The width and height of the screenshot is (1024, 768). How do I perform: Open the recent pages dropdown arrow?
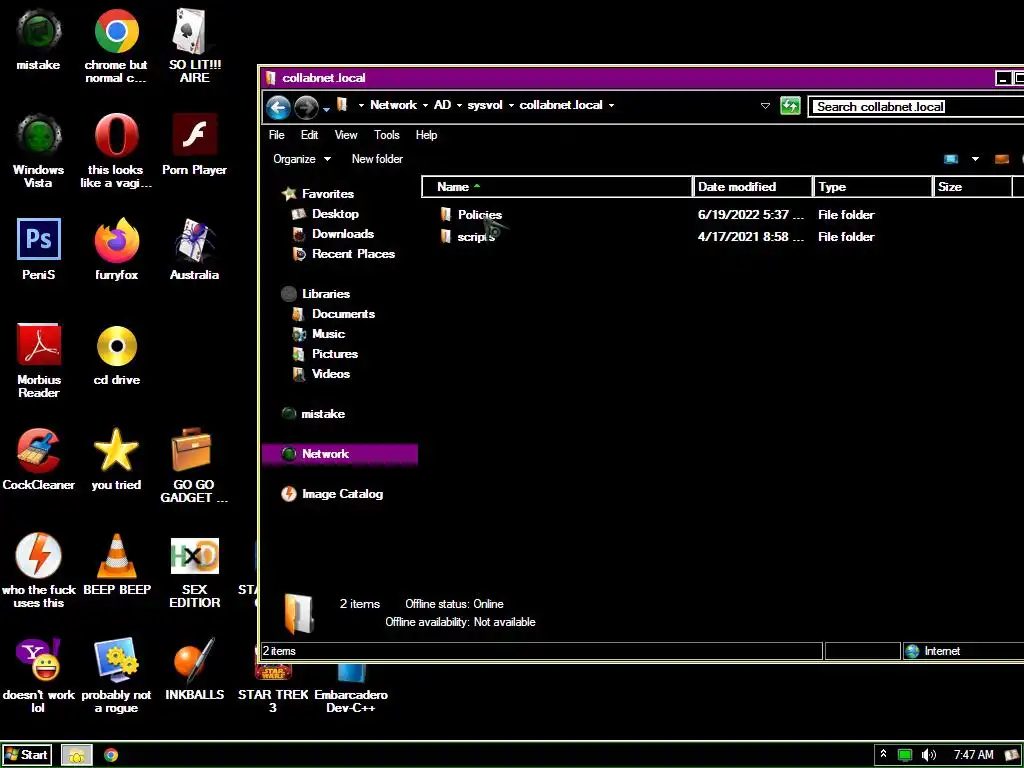[327, 110]
